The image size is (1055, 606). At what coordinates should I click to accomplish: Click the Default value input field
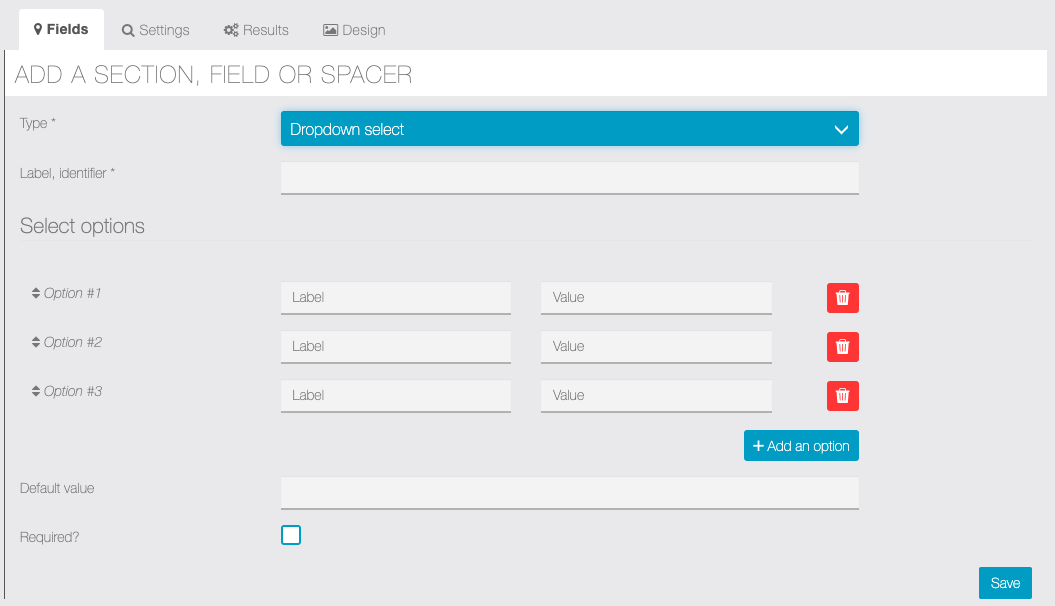(x=569, y=492)
